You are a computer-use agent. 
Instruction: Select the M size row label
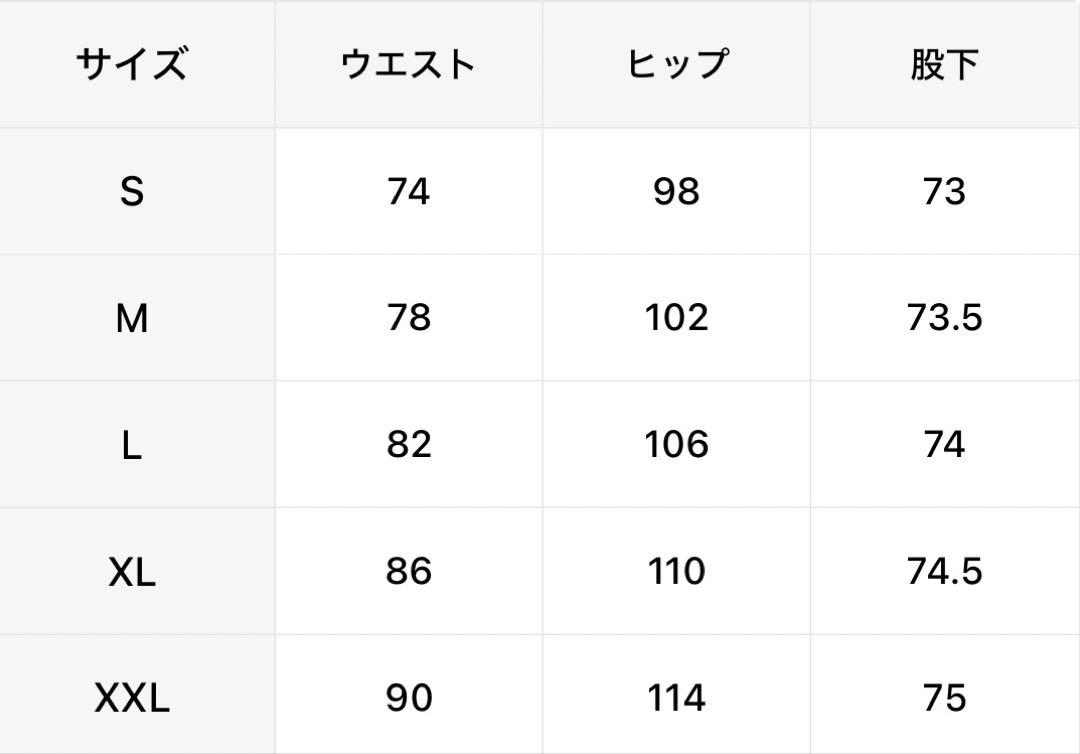[x=132, y=318]
